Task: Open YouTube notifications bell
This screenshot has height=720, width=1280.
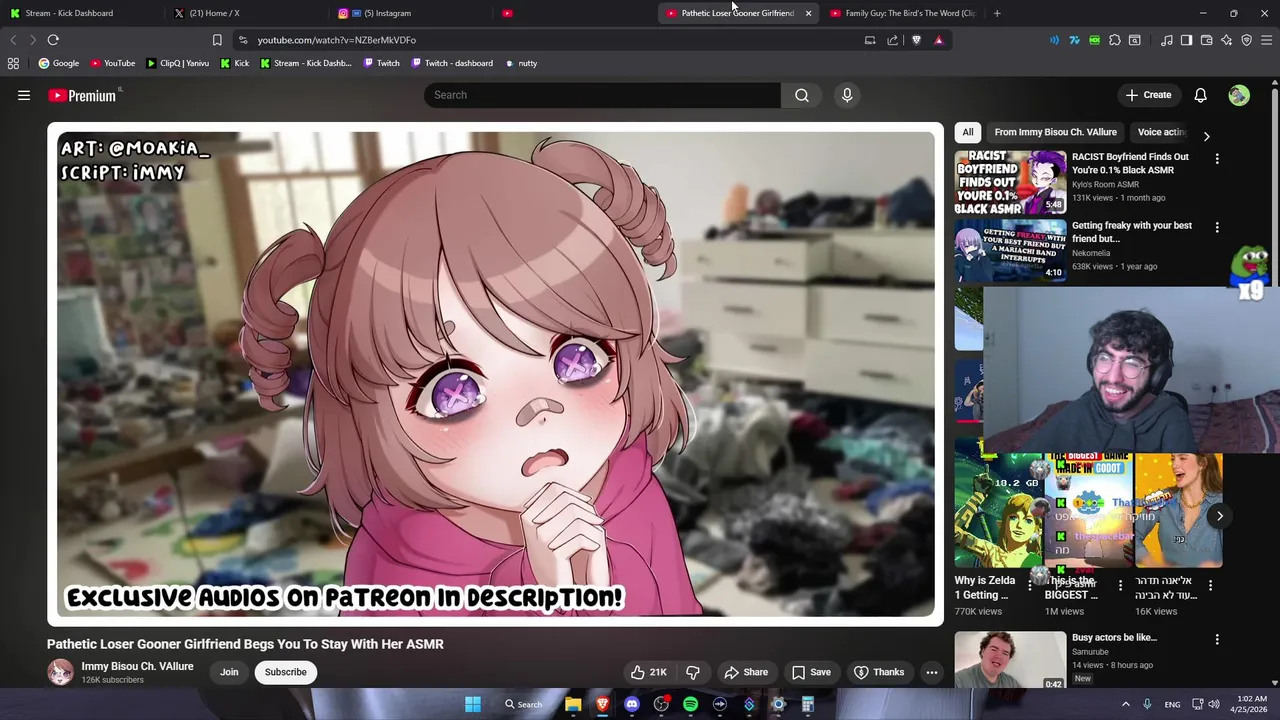Action: pyautogui.click(x=1200, y=95)
